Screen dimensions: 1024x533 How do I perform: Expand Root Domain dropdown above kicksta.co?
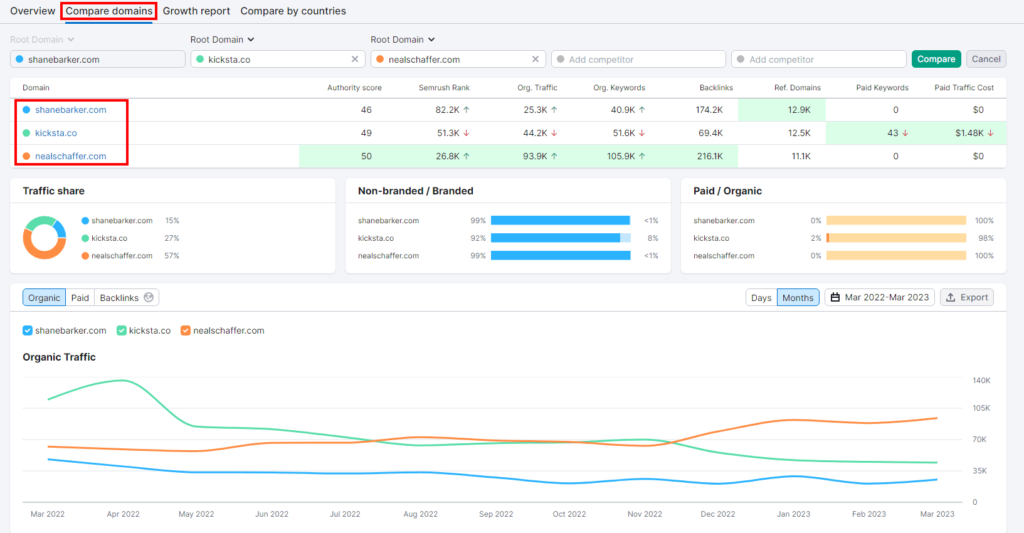point(222,40)
